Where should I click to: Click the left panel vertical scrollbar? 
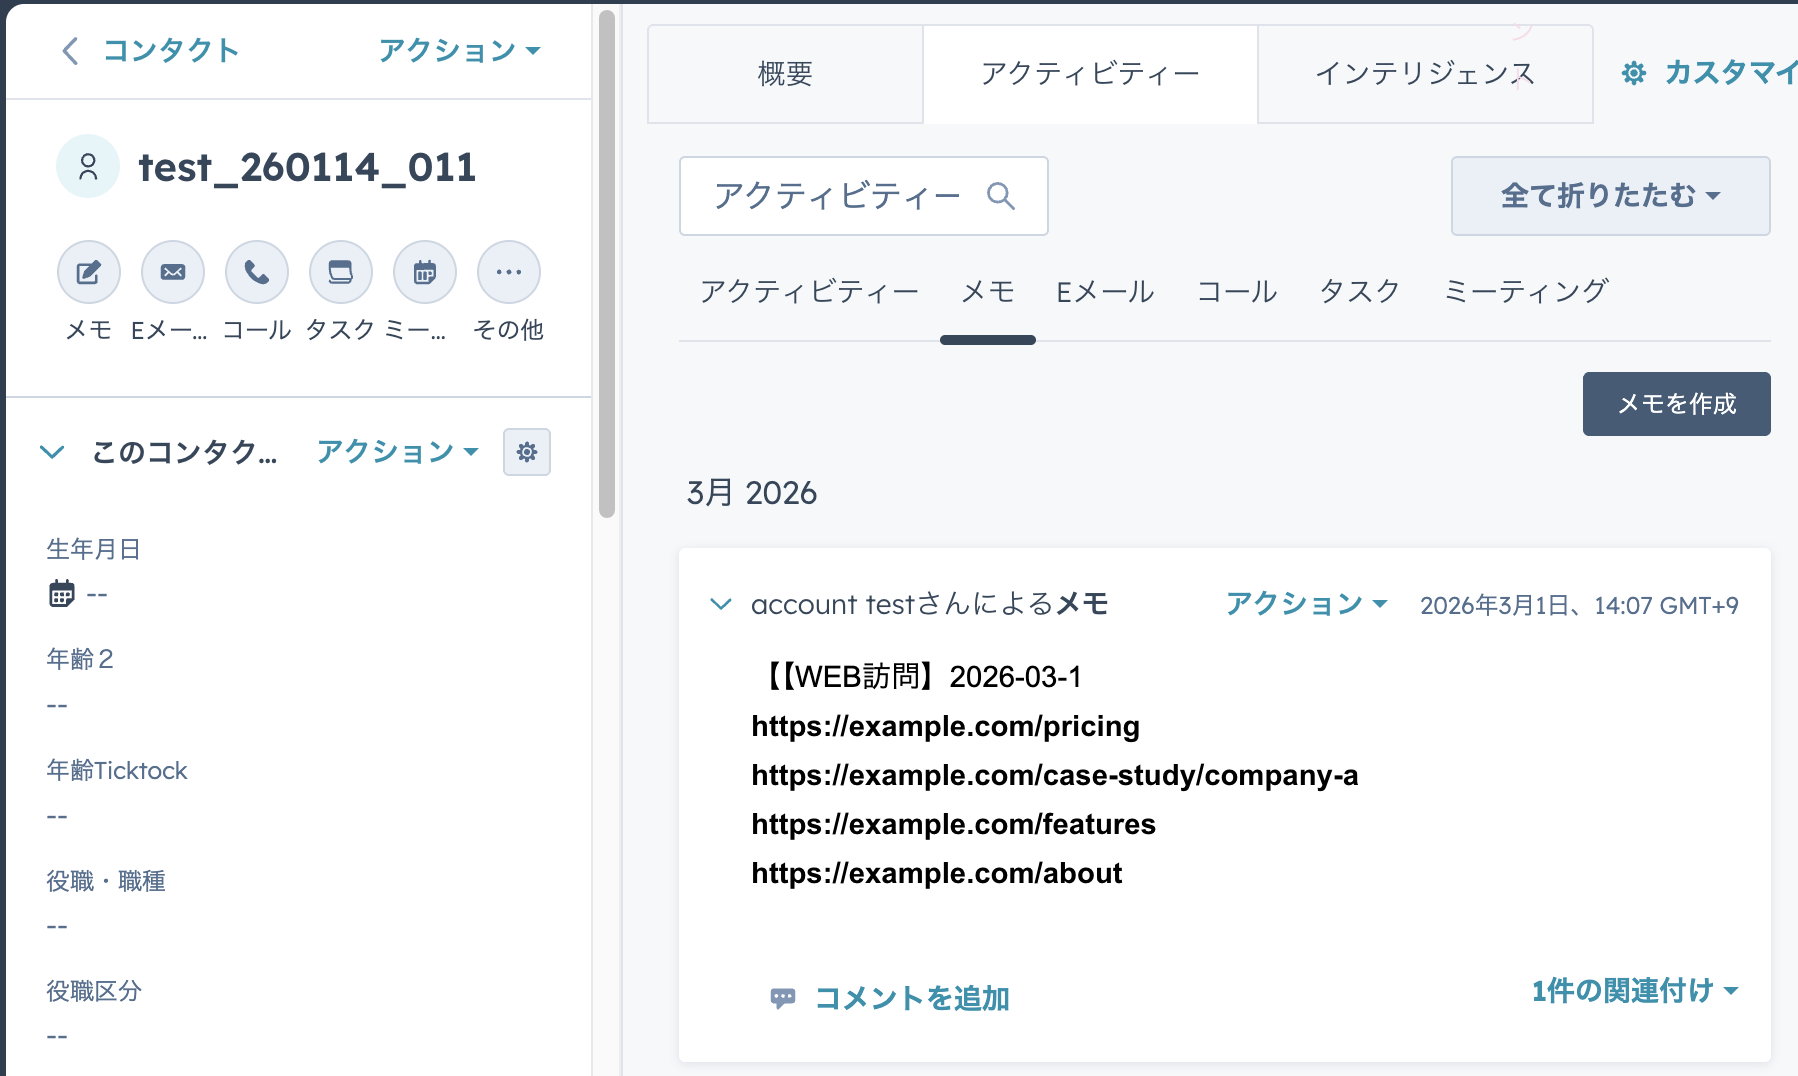click(x=607, y=260)
